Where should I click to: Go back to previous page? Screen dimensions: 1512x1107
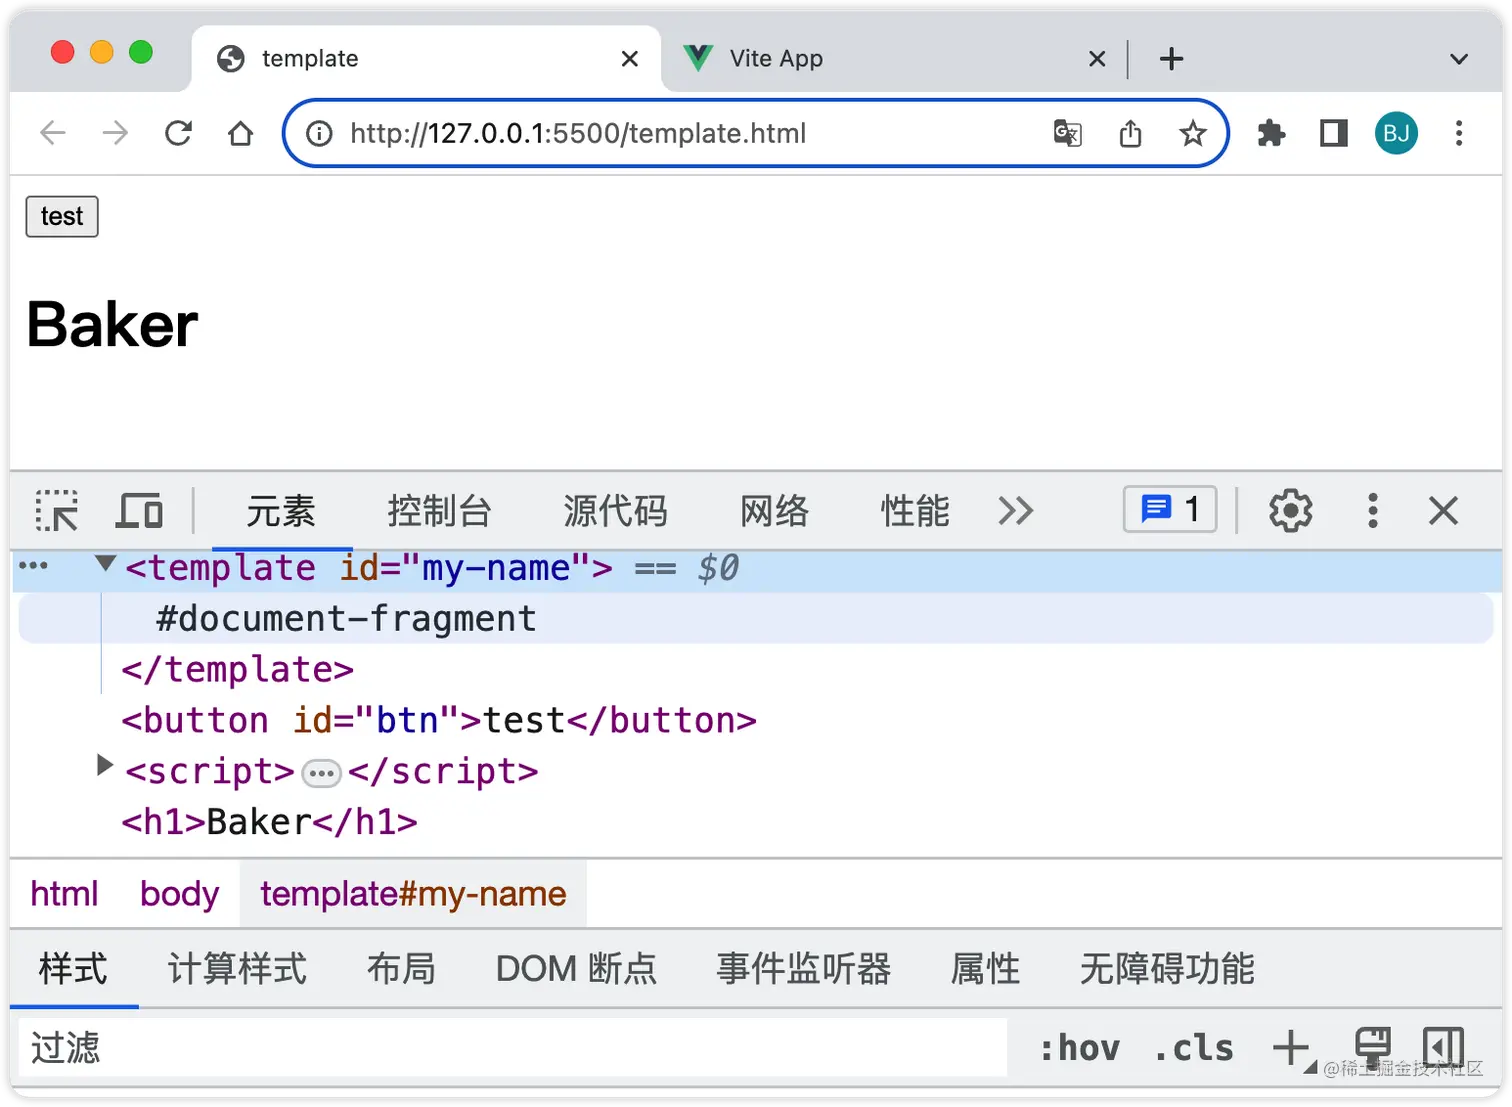(53, 133)
